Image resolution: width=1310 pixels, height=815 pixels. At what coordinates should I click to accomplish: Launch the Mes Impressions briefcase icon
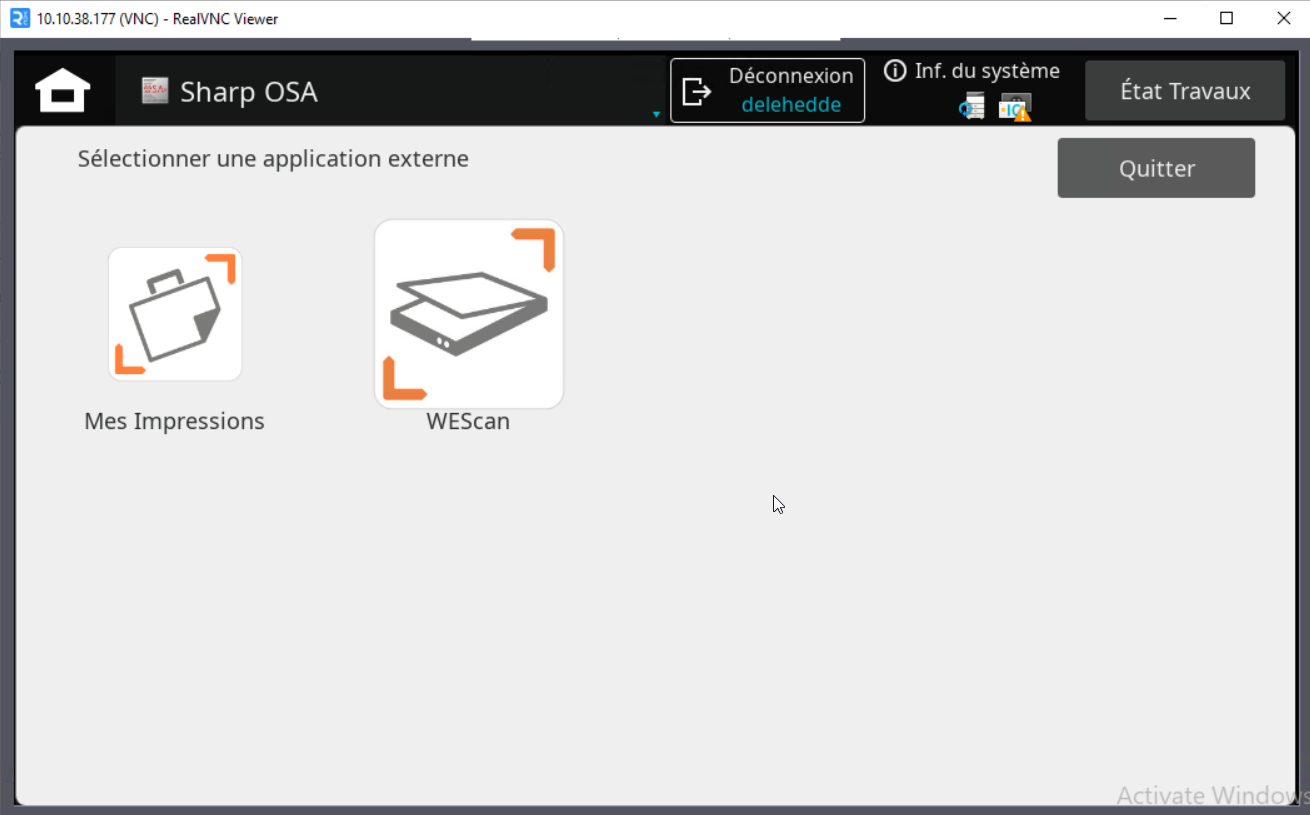click(x=175, y=314)
